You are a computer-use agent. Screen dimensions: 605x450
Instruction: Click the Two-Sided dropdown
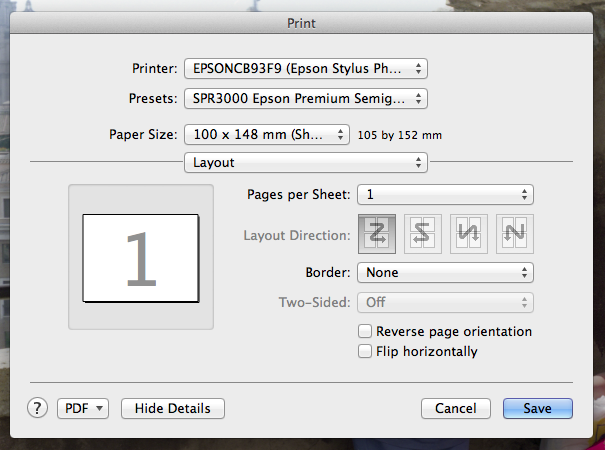click(446, 302)
